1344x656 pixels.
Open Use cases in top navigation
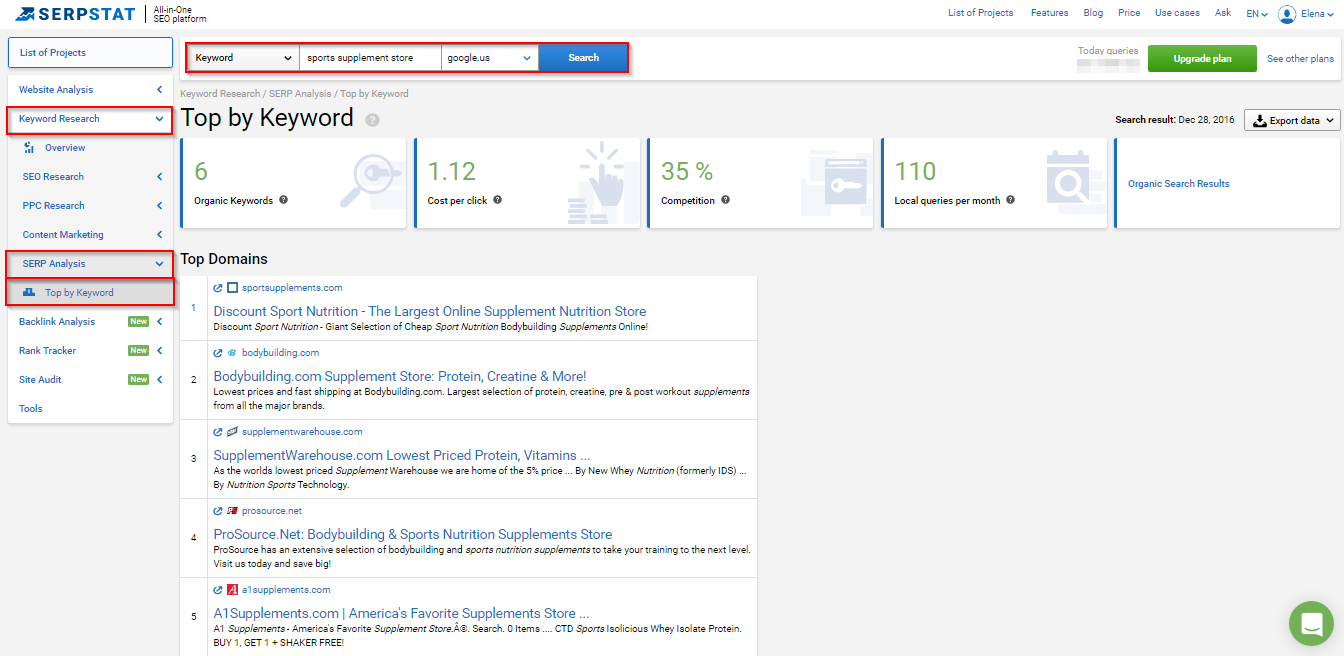1177,13
